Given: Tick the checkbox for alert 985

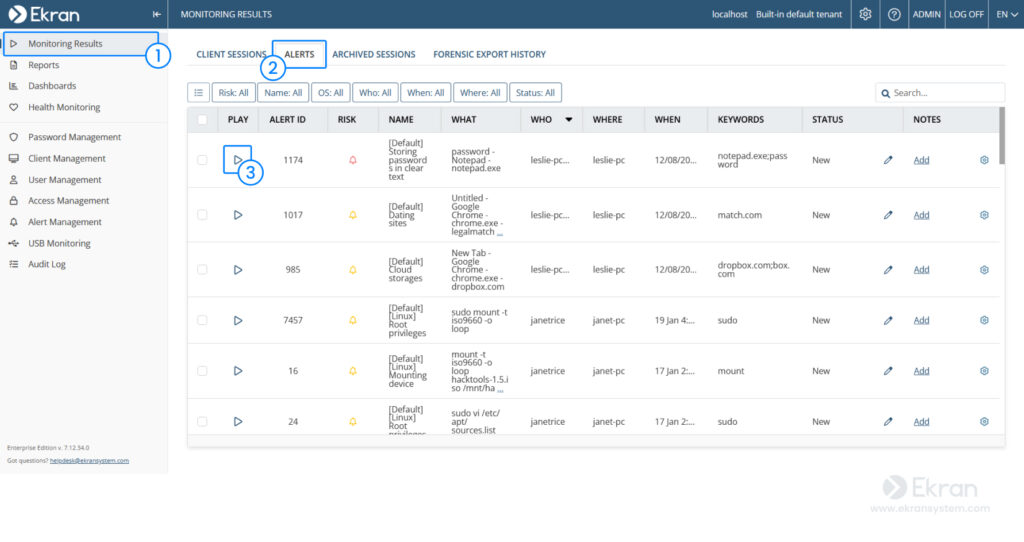Looking at the screenshot, I should tap(202, 270).
